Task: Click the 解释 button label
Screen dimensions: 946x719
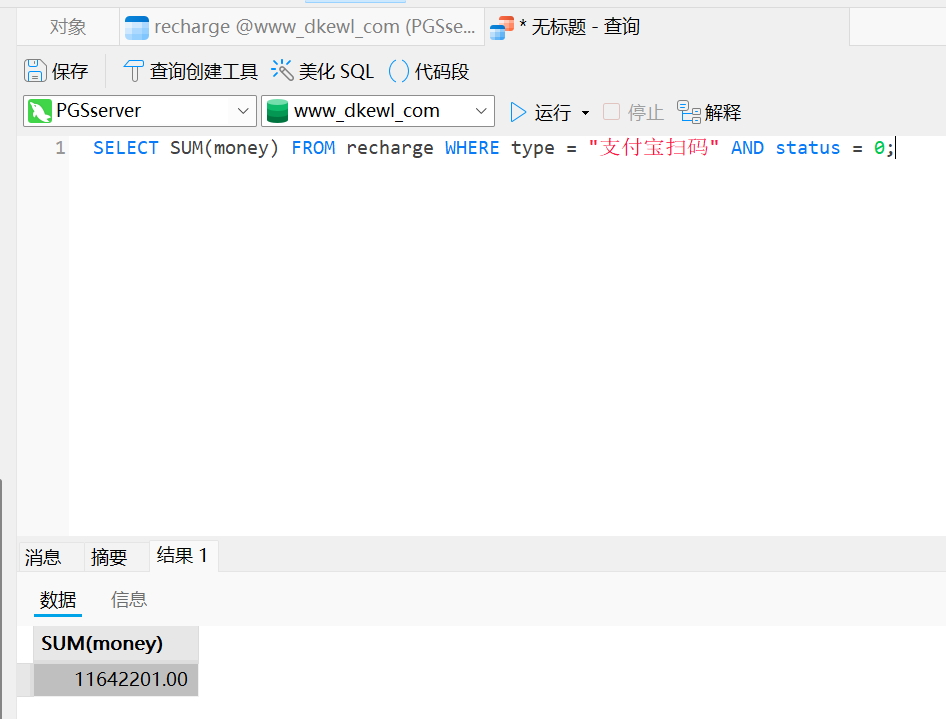Action: click(x=723, y=112)
